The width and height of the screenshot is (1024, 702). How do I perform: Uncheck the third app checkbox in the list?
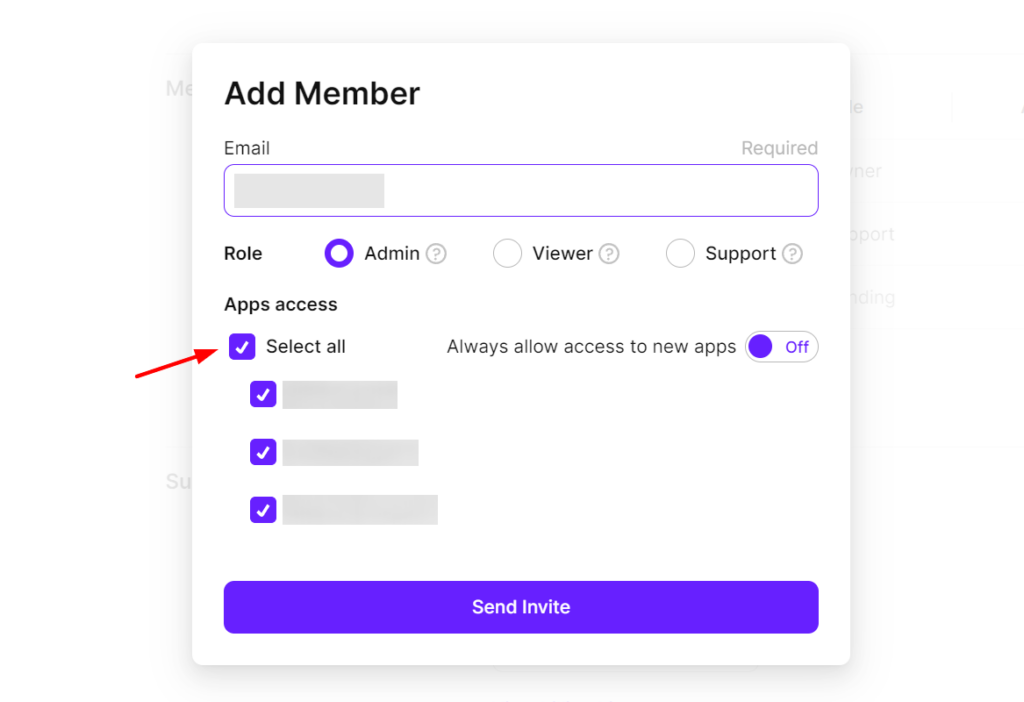(x=263, y=510)
